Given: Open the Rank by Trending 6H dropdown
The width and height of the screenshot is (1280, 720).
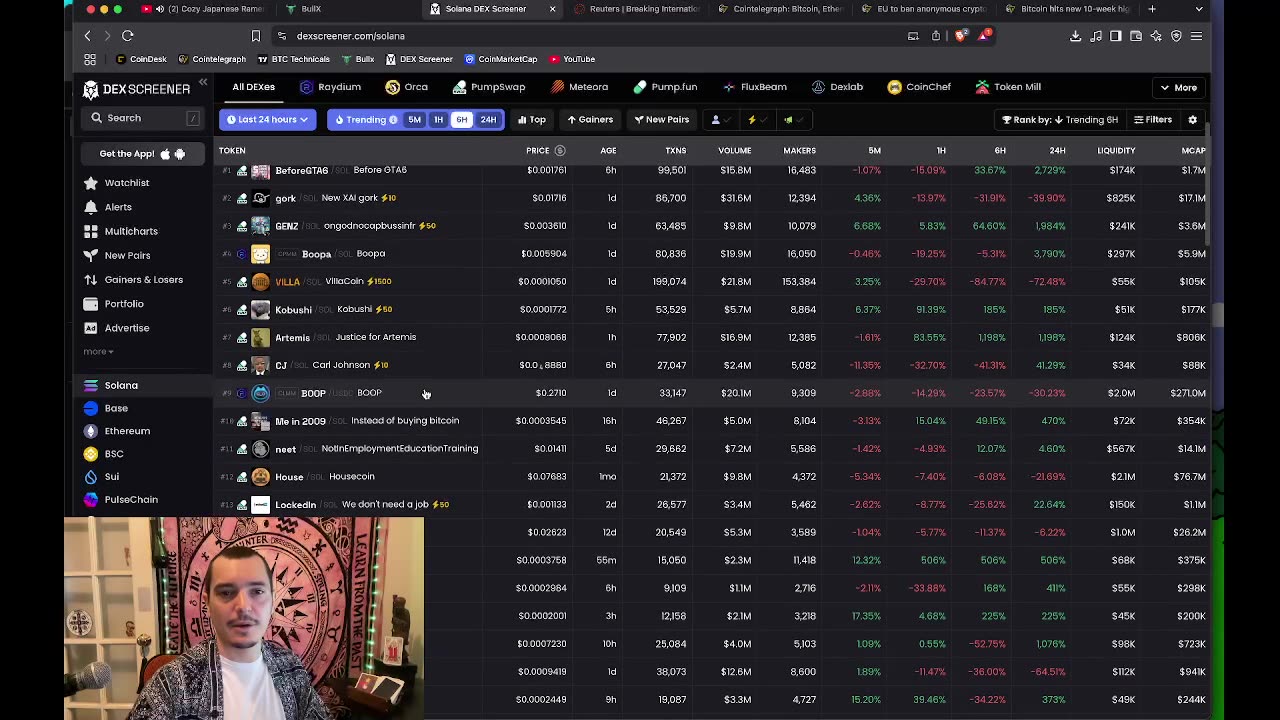Looking at the screenshot, I should (x=1060, y=120).
